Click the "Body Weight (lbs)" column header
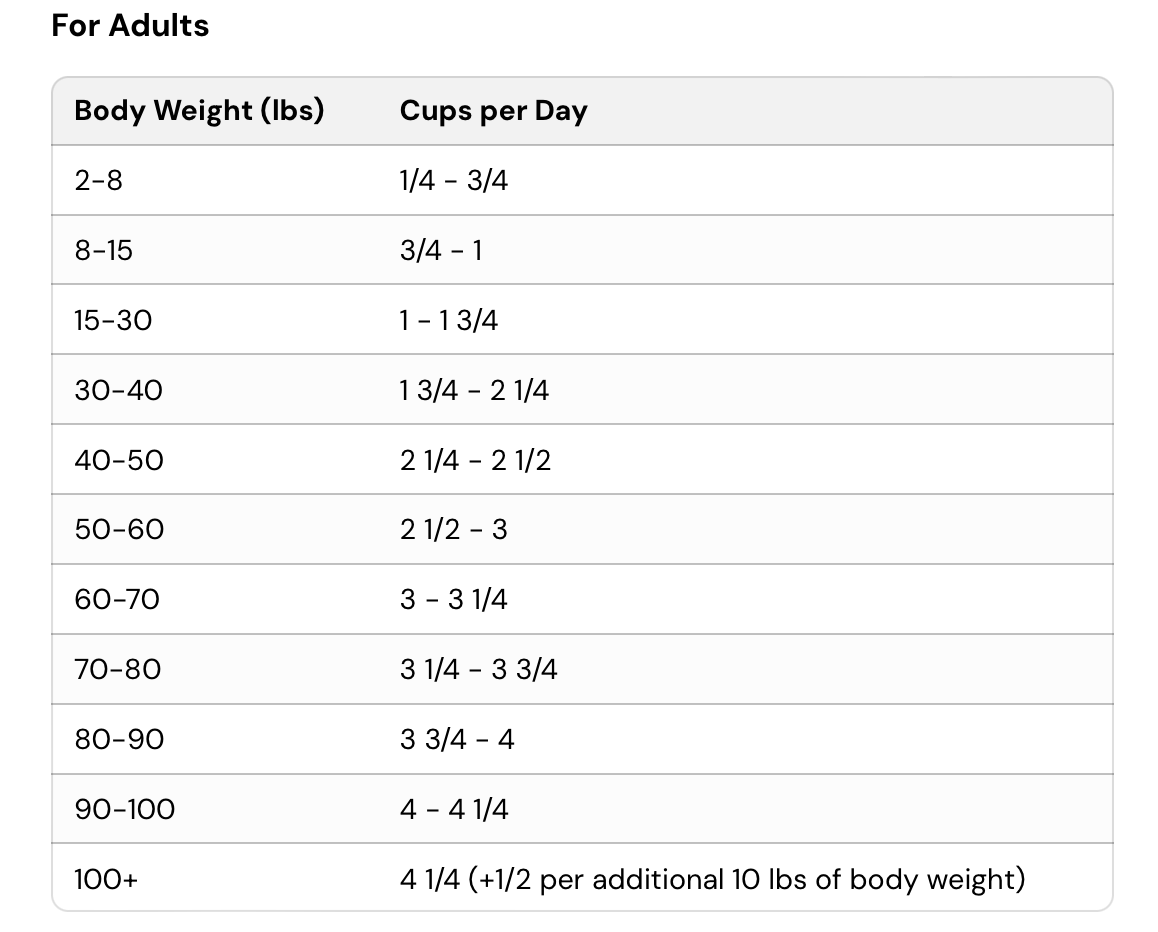This screenshot has height=932, width=1158. (x=199, y=111)
